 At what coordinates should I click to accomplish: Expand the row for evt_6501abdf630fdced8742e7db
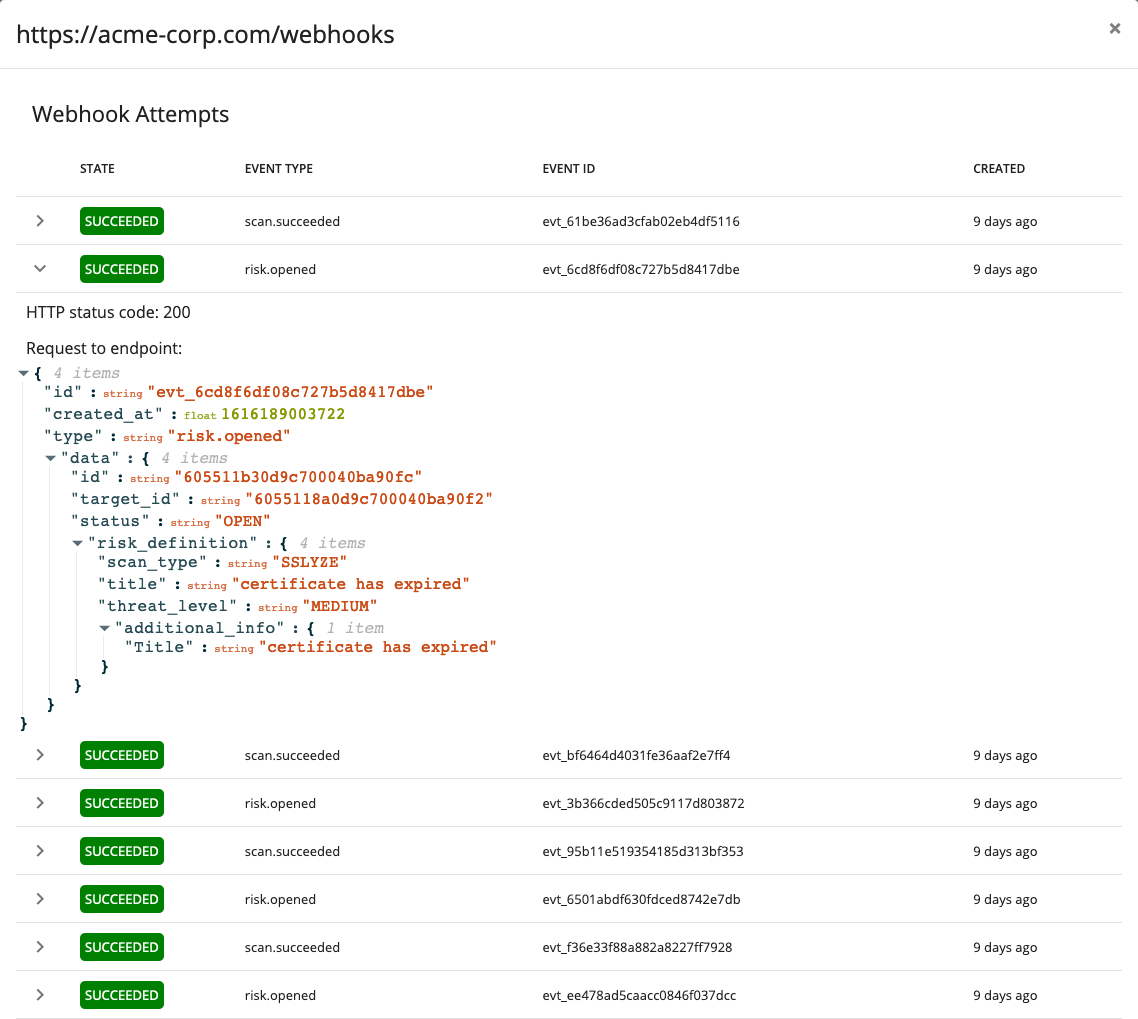point(40,899)
